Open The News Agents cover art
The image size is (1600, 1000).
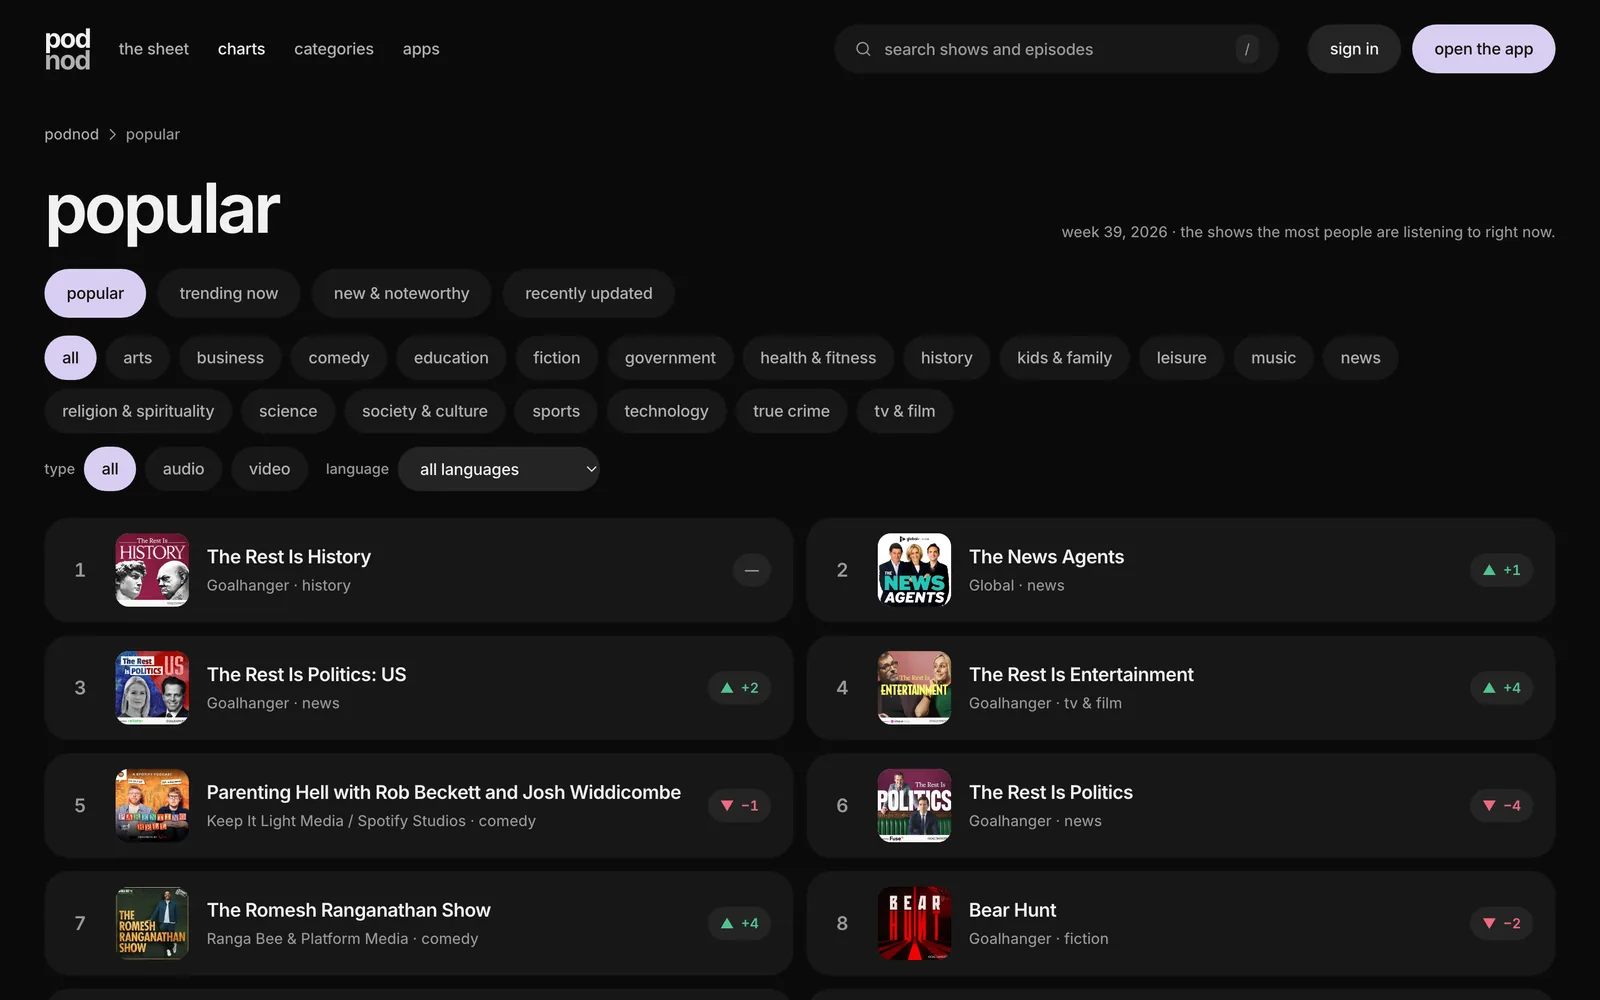click(914, 570)
